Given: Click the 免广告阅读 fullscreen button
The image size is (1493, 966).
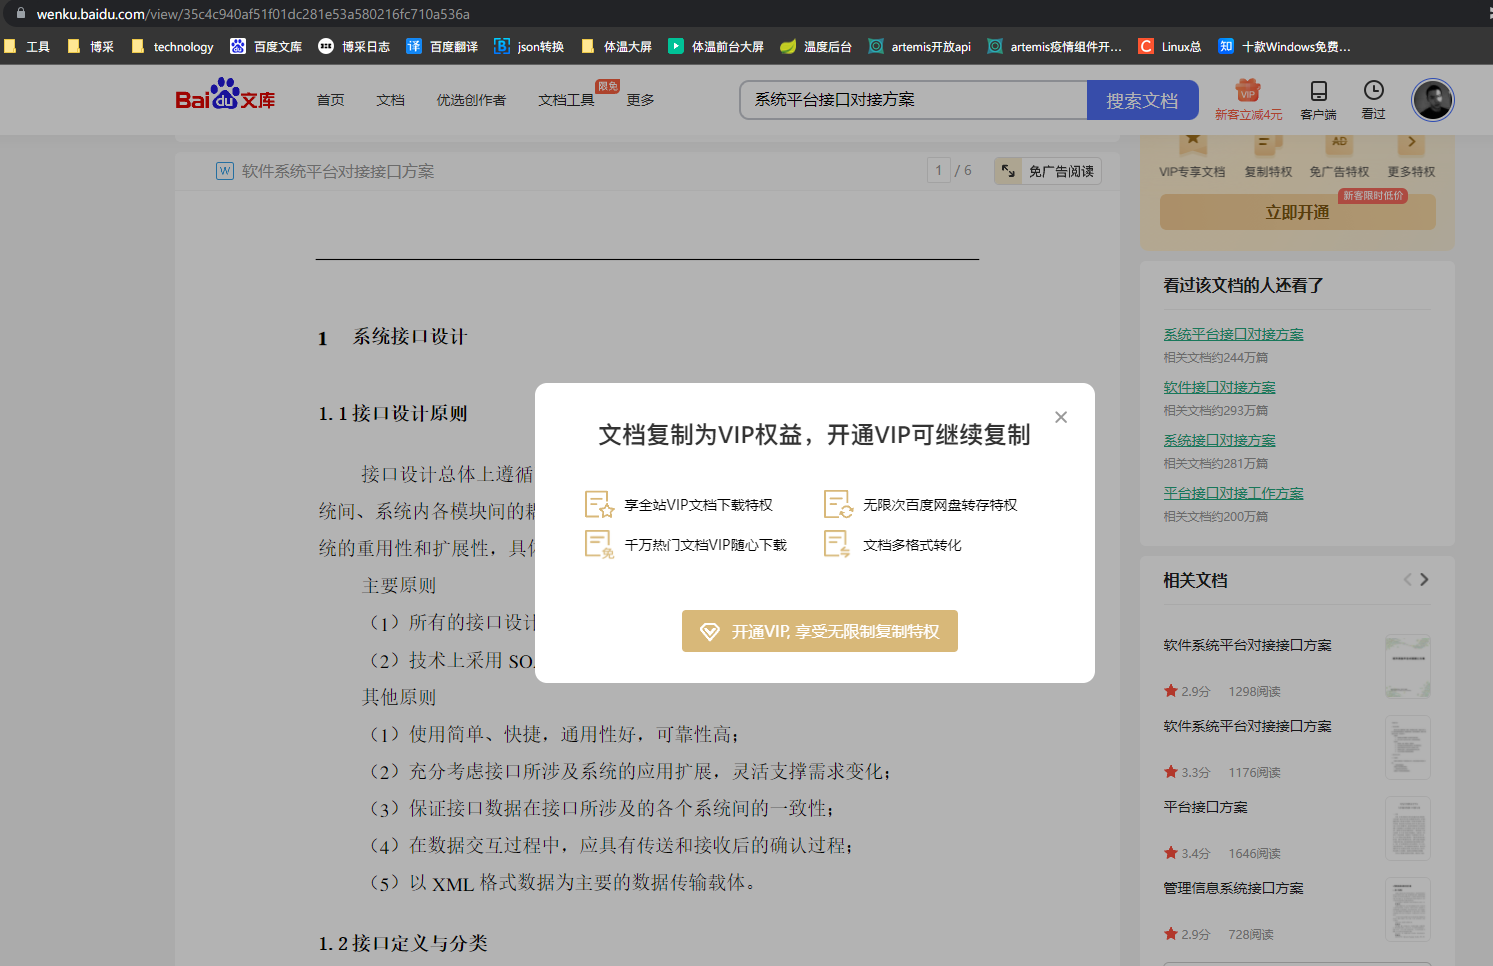Looking at the screenshot, I should click(x=1048, y=171).
